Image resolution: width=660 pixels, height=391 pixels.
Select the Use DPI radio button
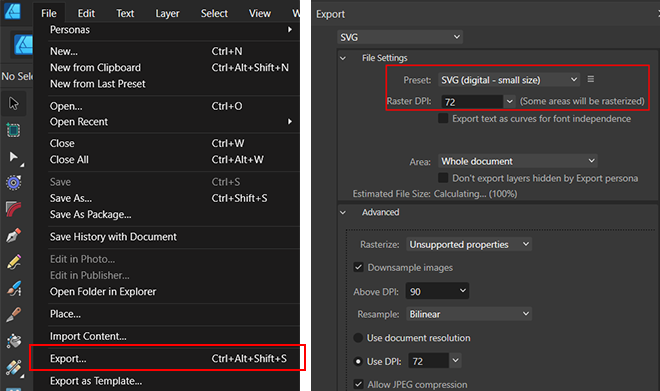point(358,361)
